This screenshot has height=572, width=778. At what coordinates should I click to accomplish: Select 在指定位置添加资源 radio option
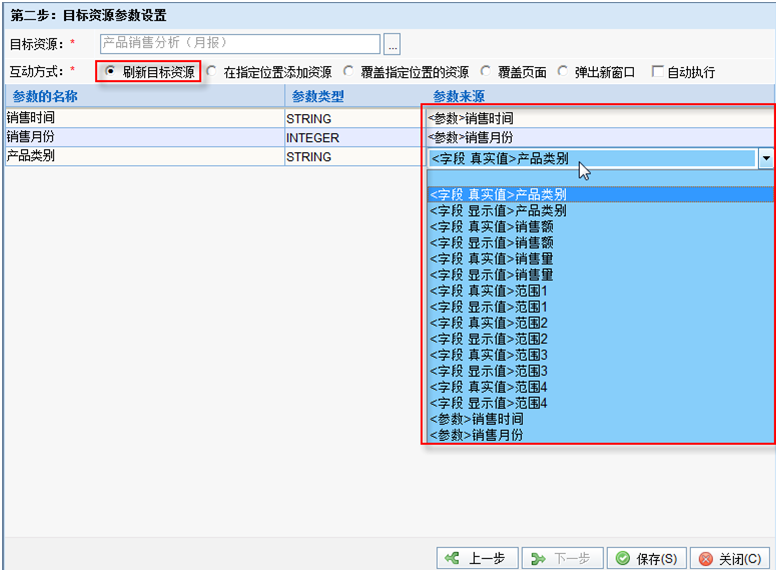212,71
